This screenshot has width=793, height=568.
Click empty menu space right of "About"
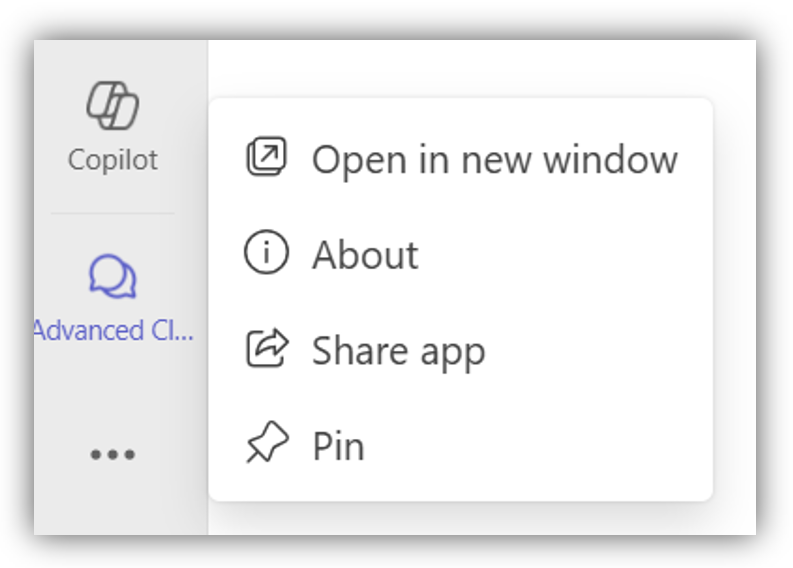click(x=560, y=256)
